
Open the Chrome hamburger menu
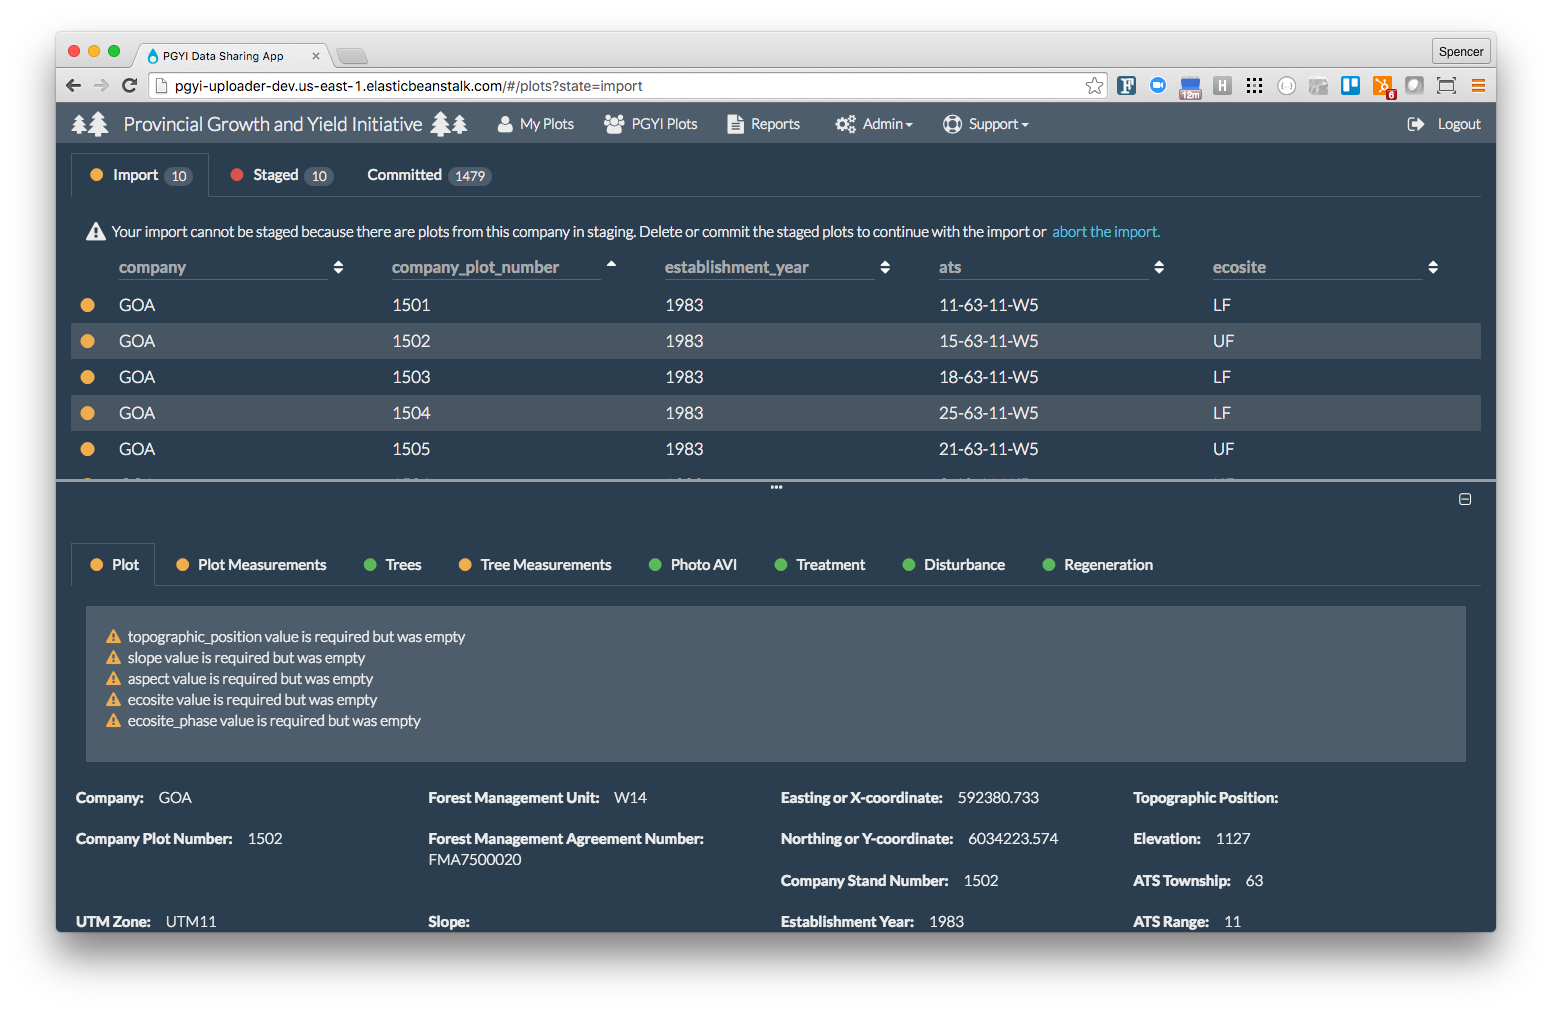1478,86
